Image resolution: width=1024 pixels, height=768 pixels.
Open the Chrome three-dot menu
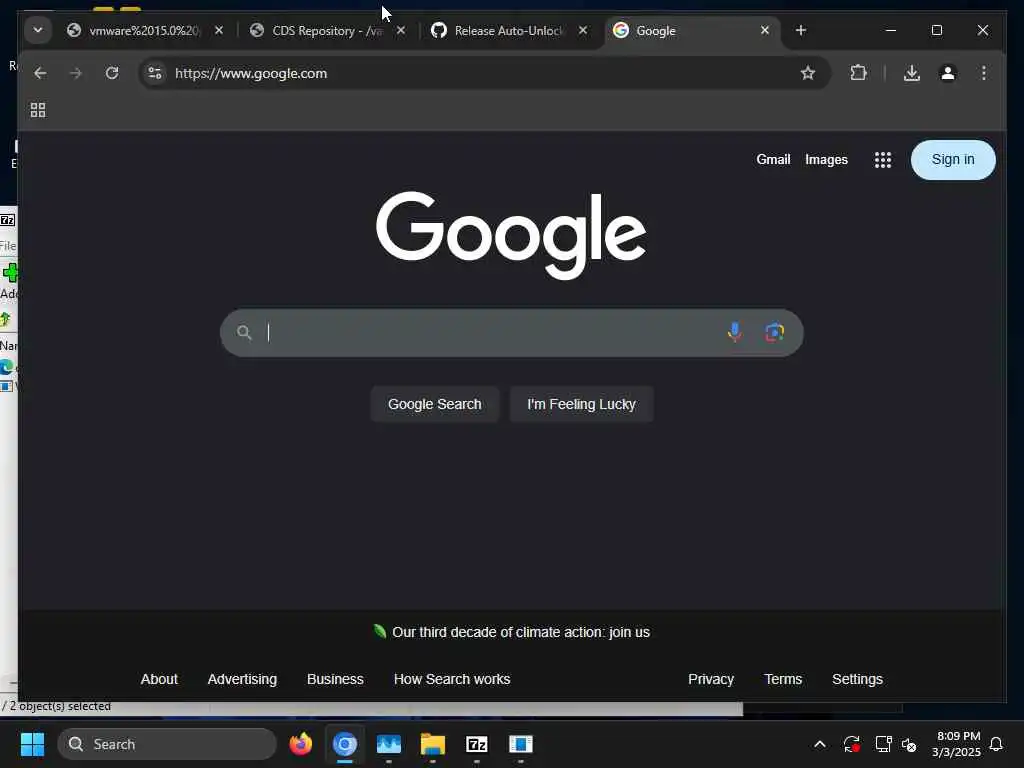point(984,73)
